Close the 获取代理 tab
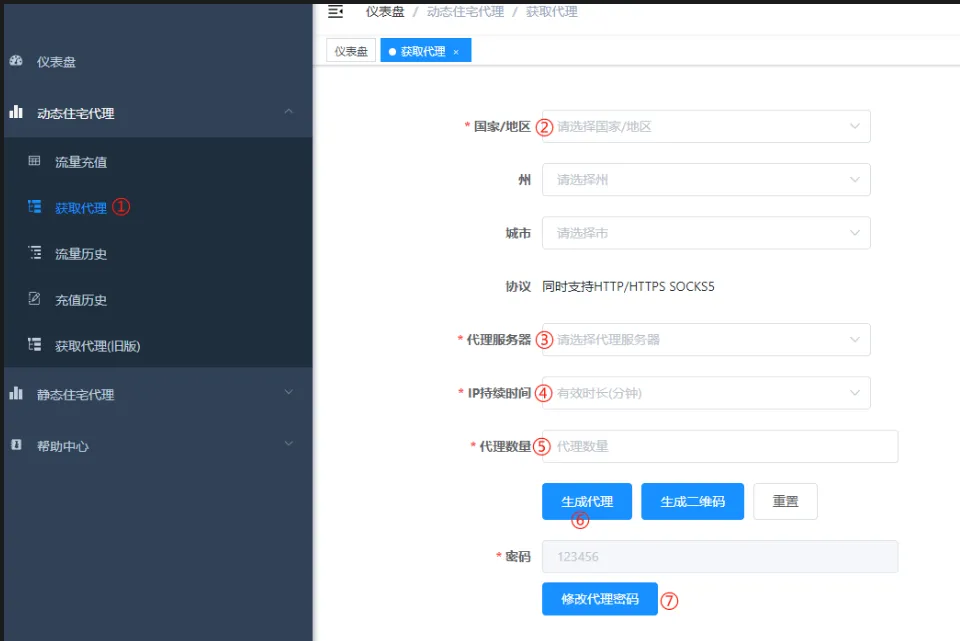960x641 pixels. click(x=458, y=50)
